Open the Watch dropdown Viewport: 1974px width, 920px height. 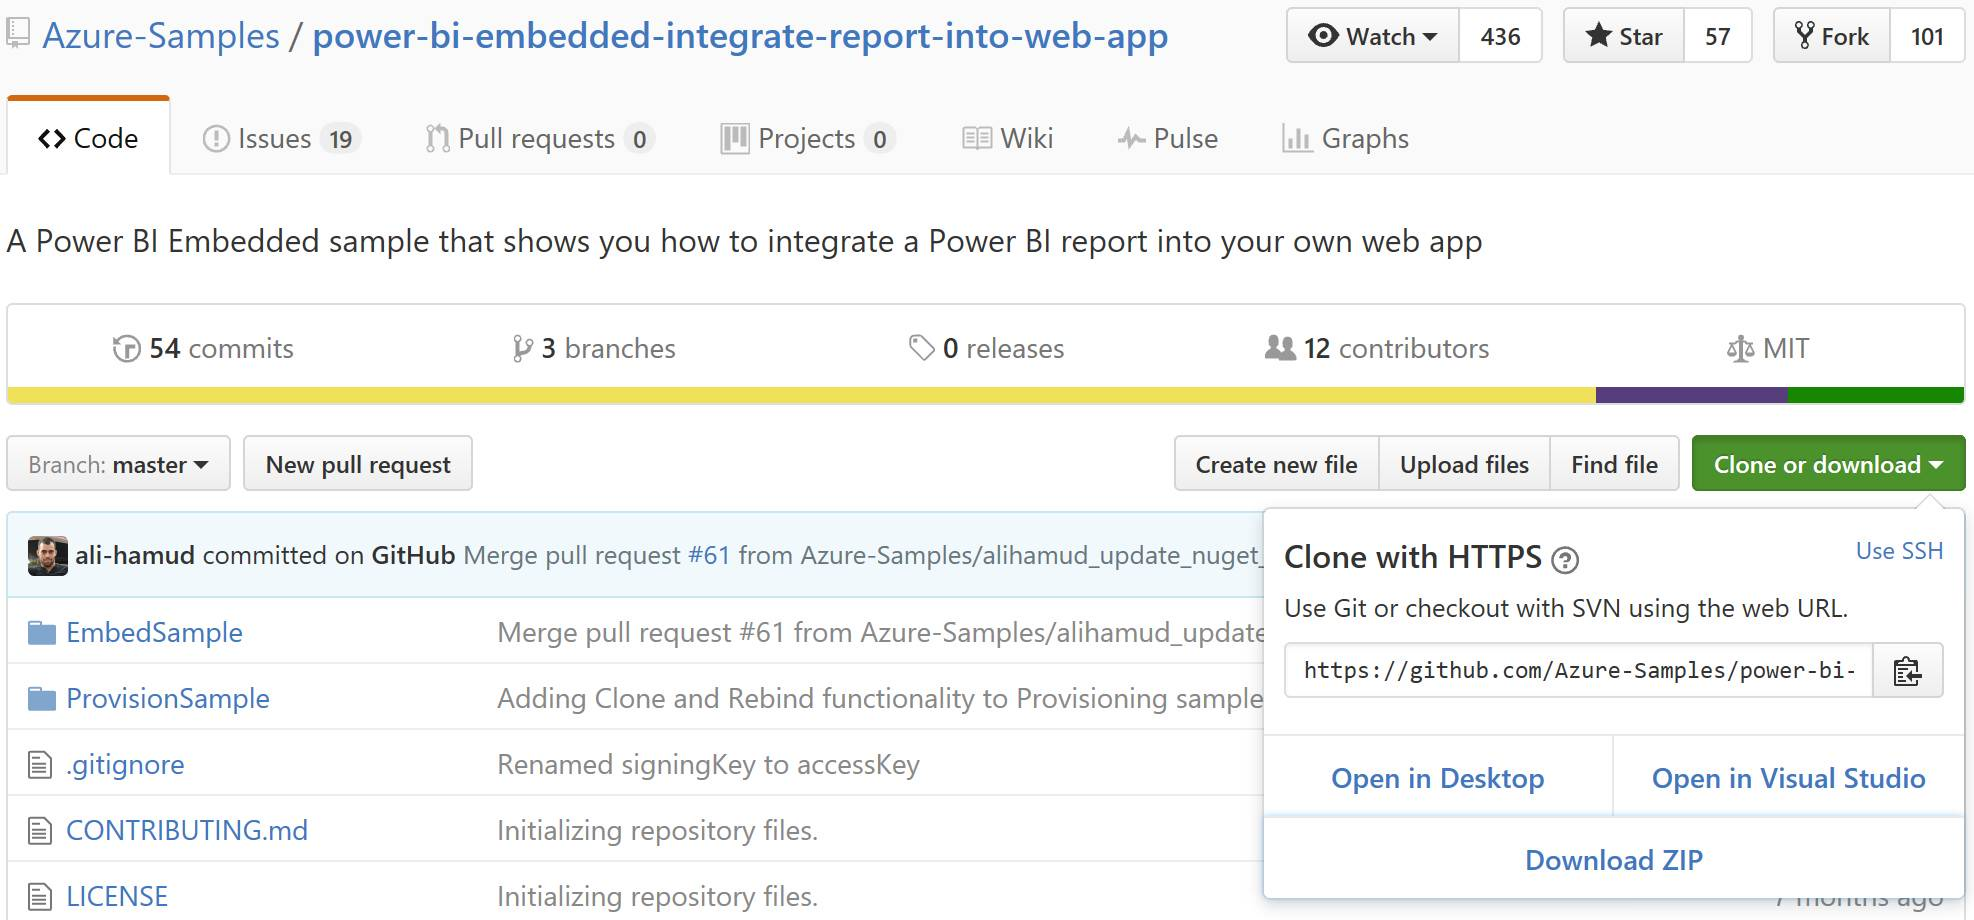1372,36
